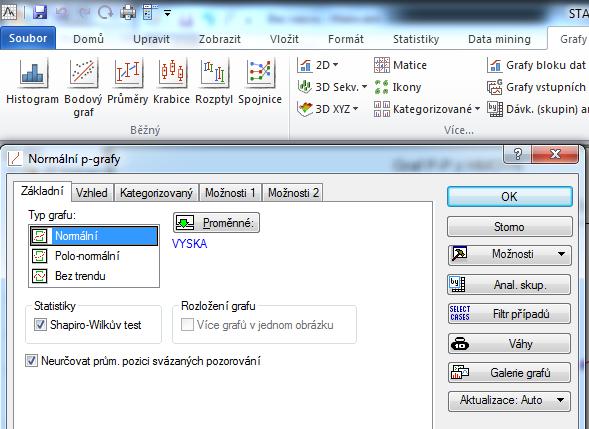The image size is (589, 429).
Task: Switch to the Kategorizovaný dialog tab
Action: [x=156, y=193]
